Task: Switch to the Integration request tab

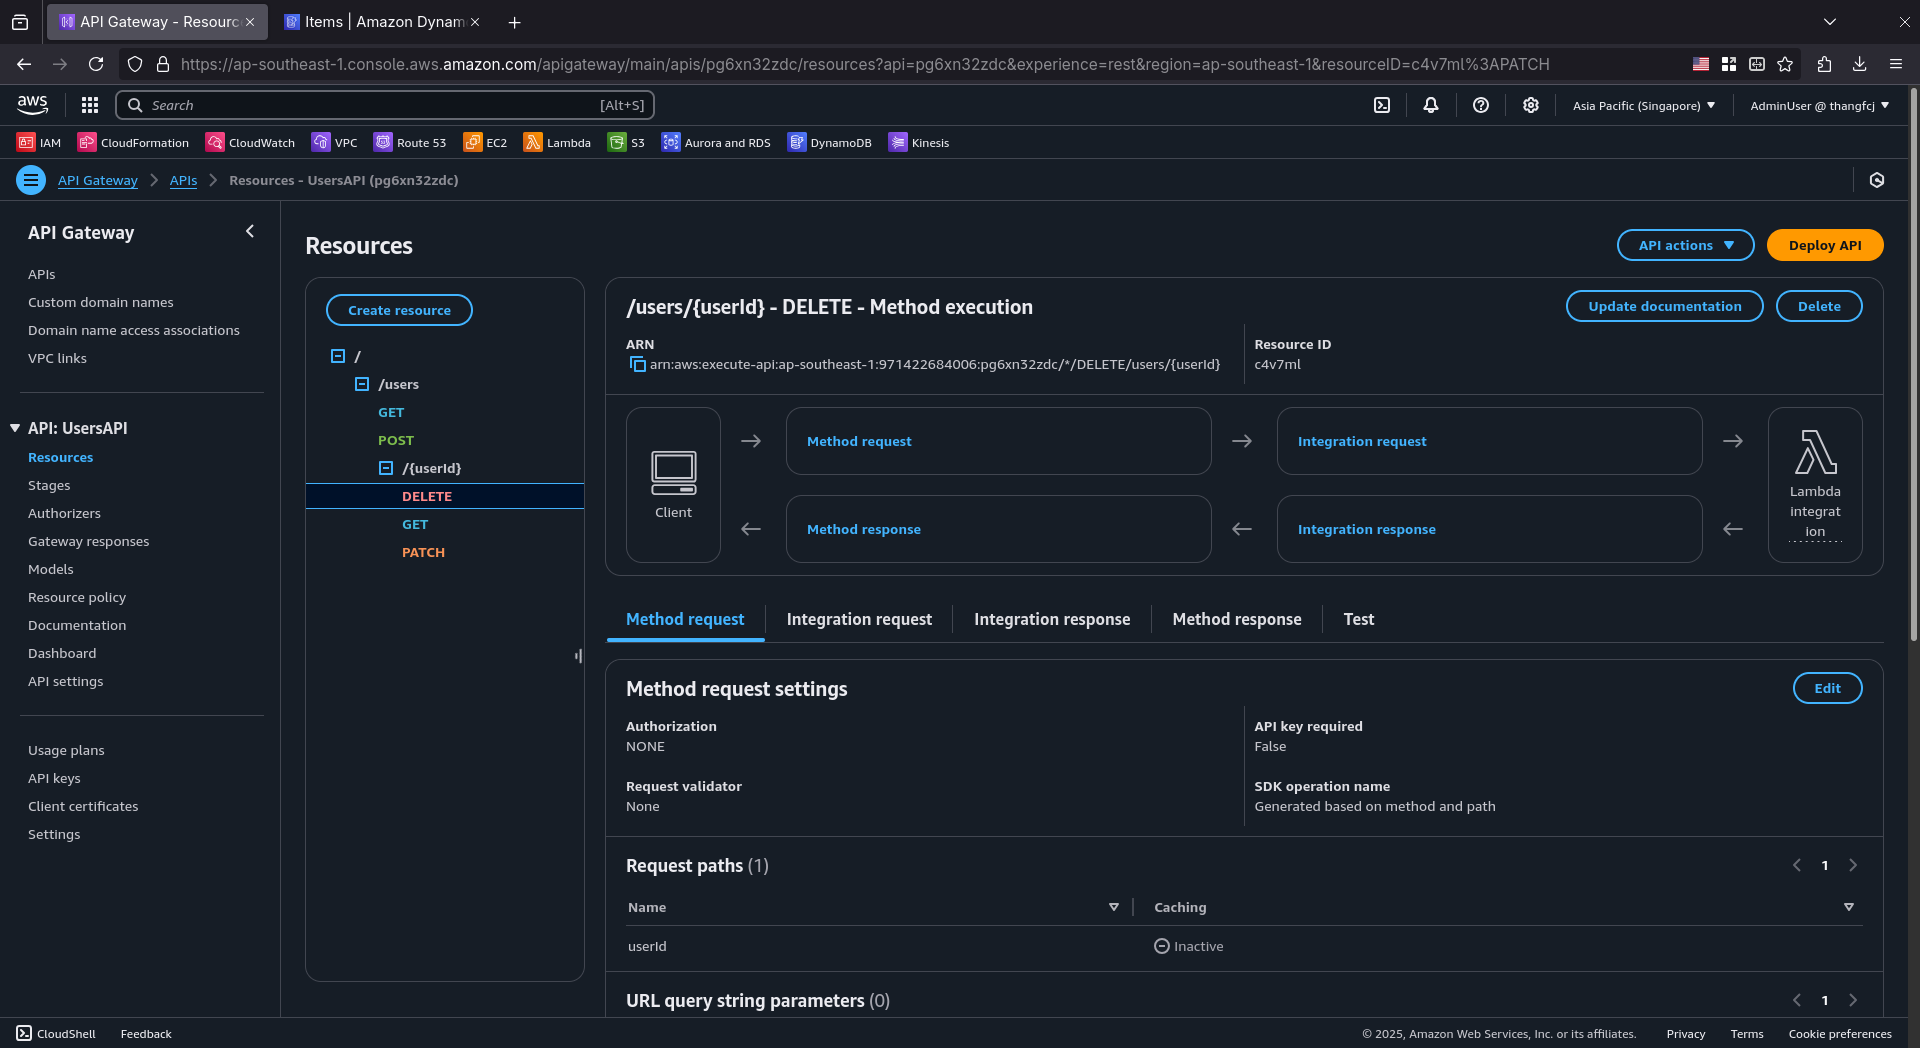Action: (x=859, y=619)
